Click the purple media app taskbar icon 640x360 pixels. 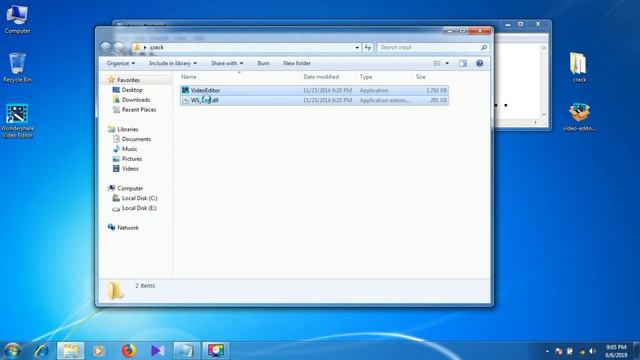point(158,351)
